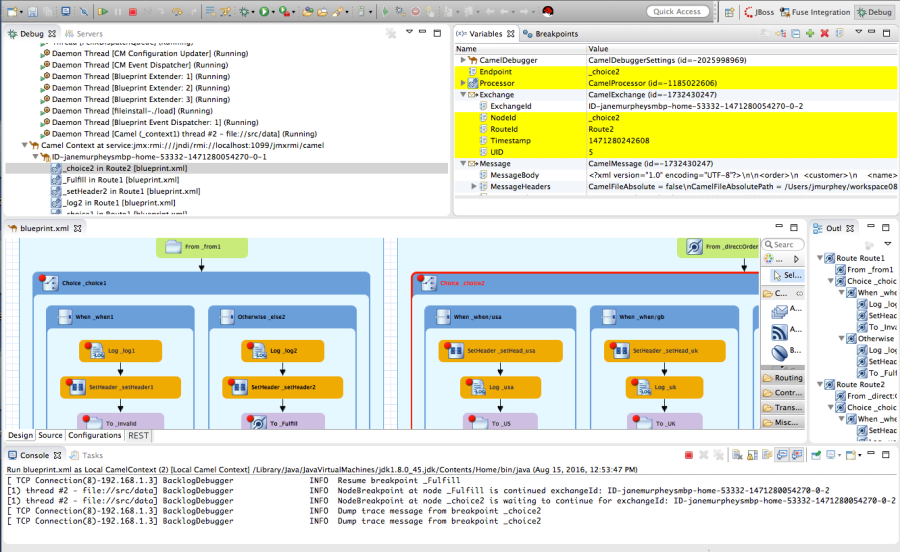Click the From _from1 node

pos(202,247)
